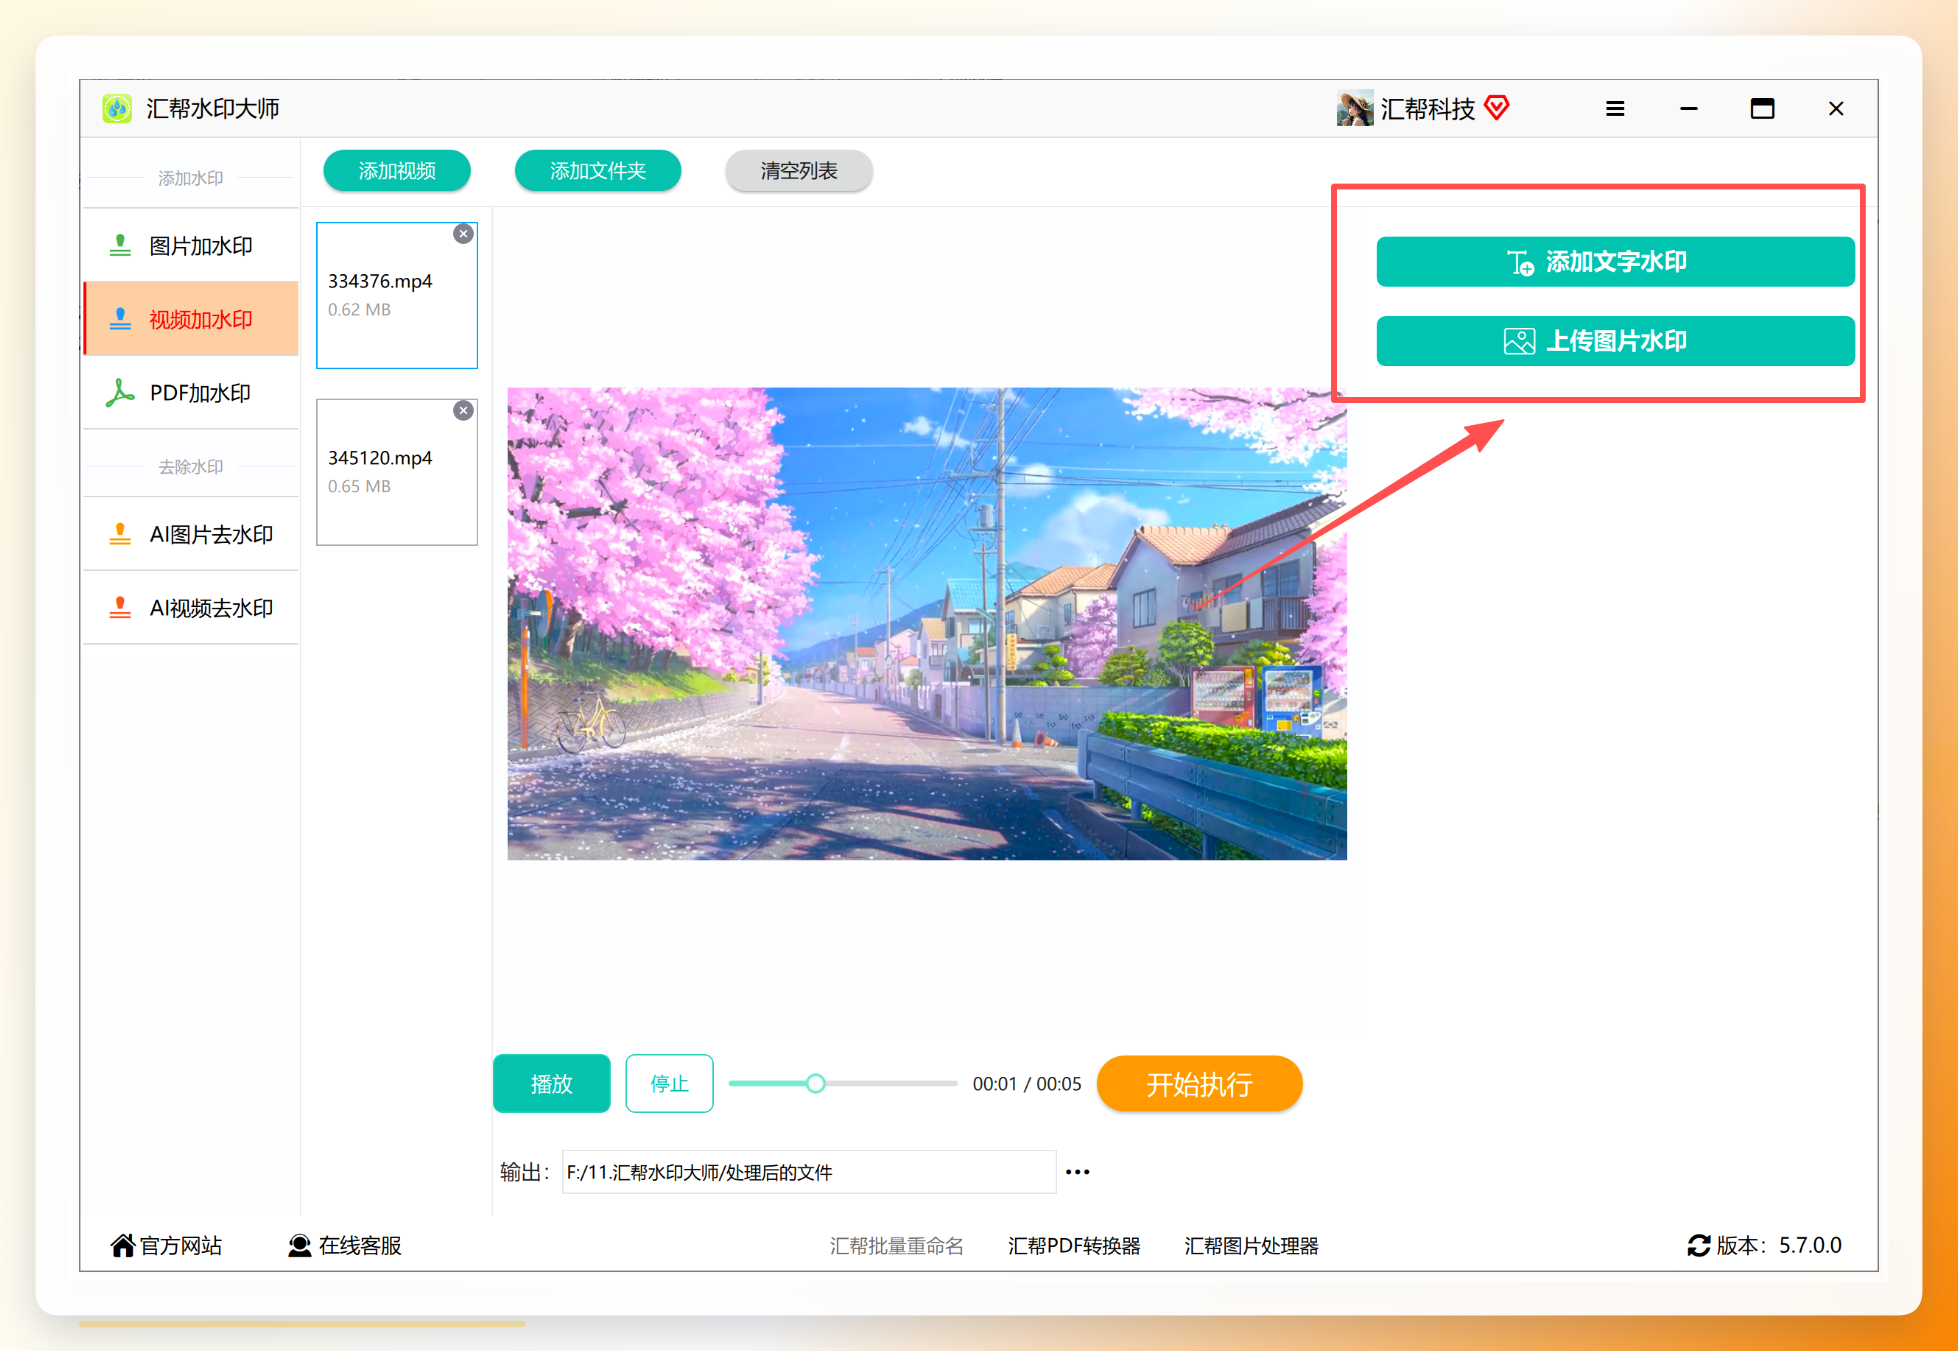Click the red heart VIP badge icon
The image size is (1958, 1351).
point(1497,107)
